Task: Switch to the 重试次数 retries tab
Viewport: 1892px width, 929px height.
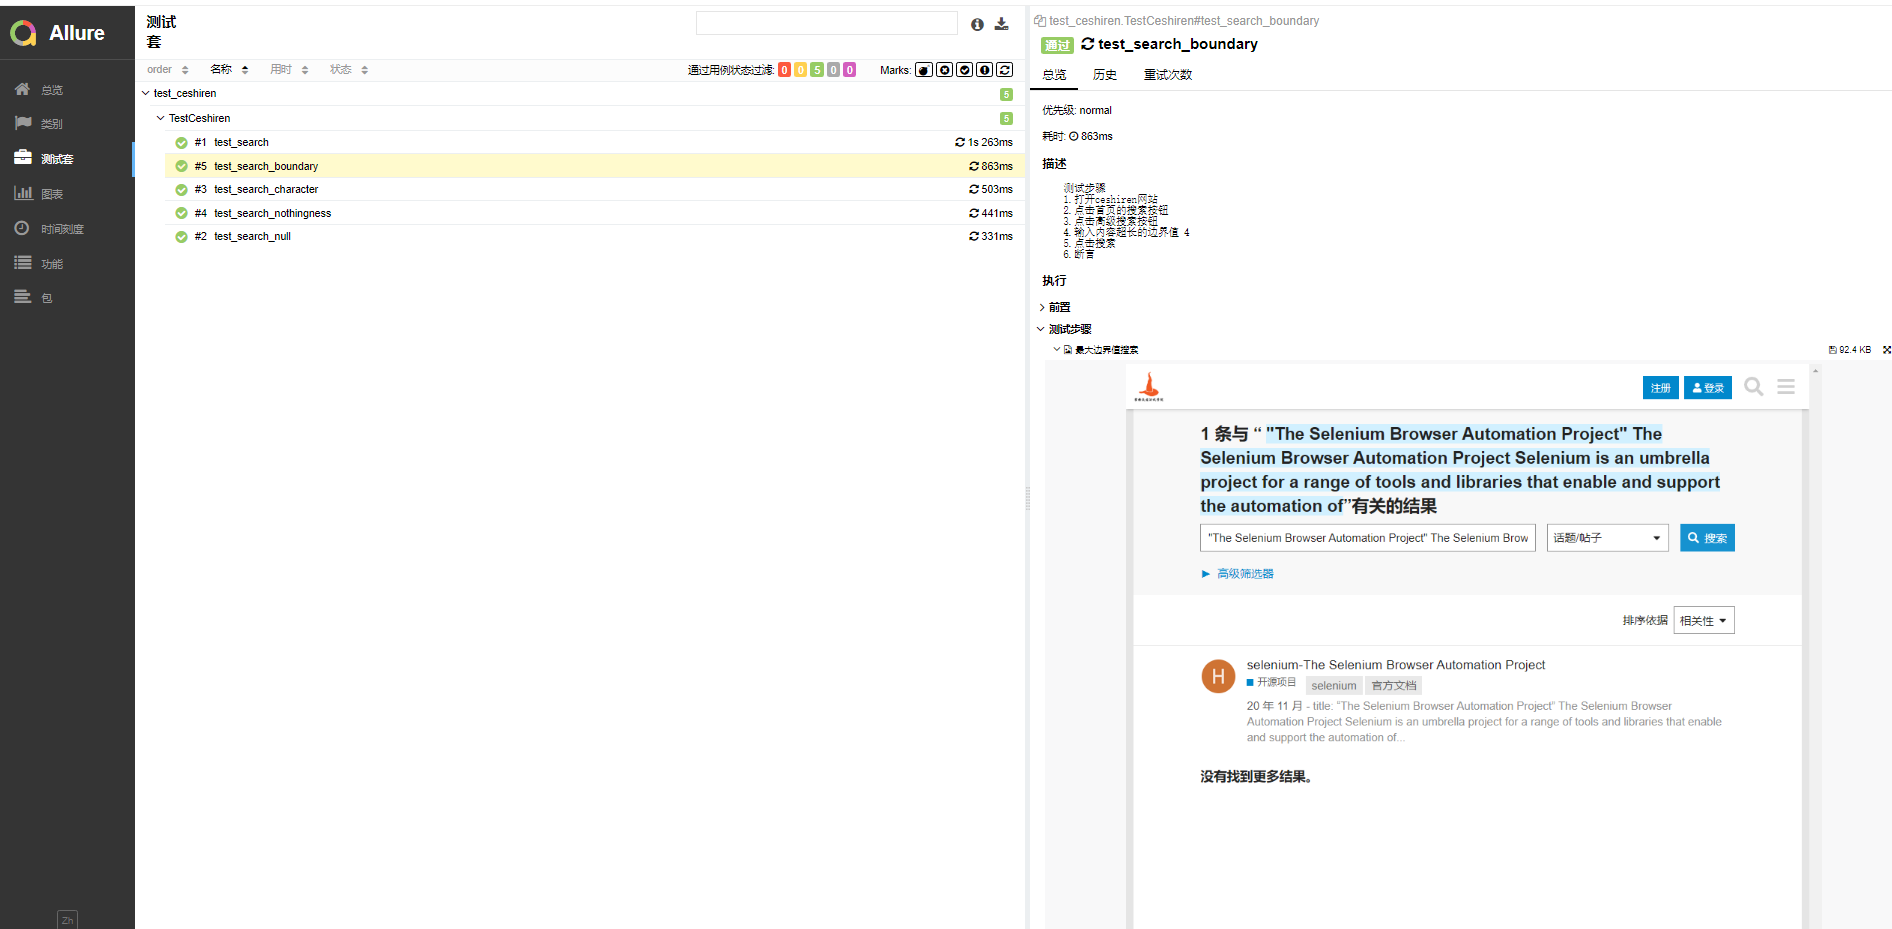Action: (1168, 75)
